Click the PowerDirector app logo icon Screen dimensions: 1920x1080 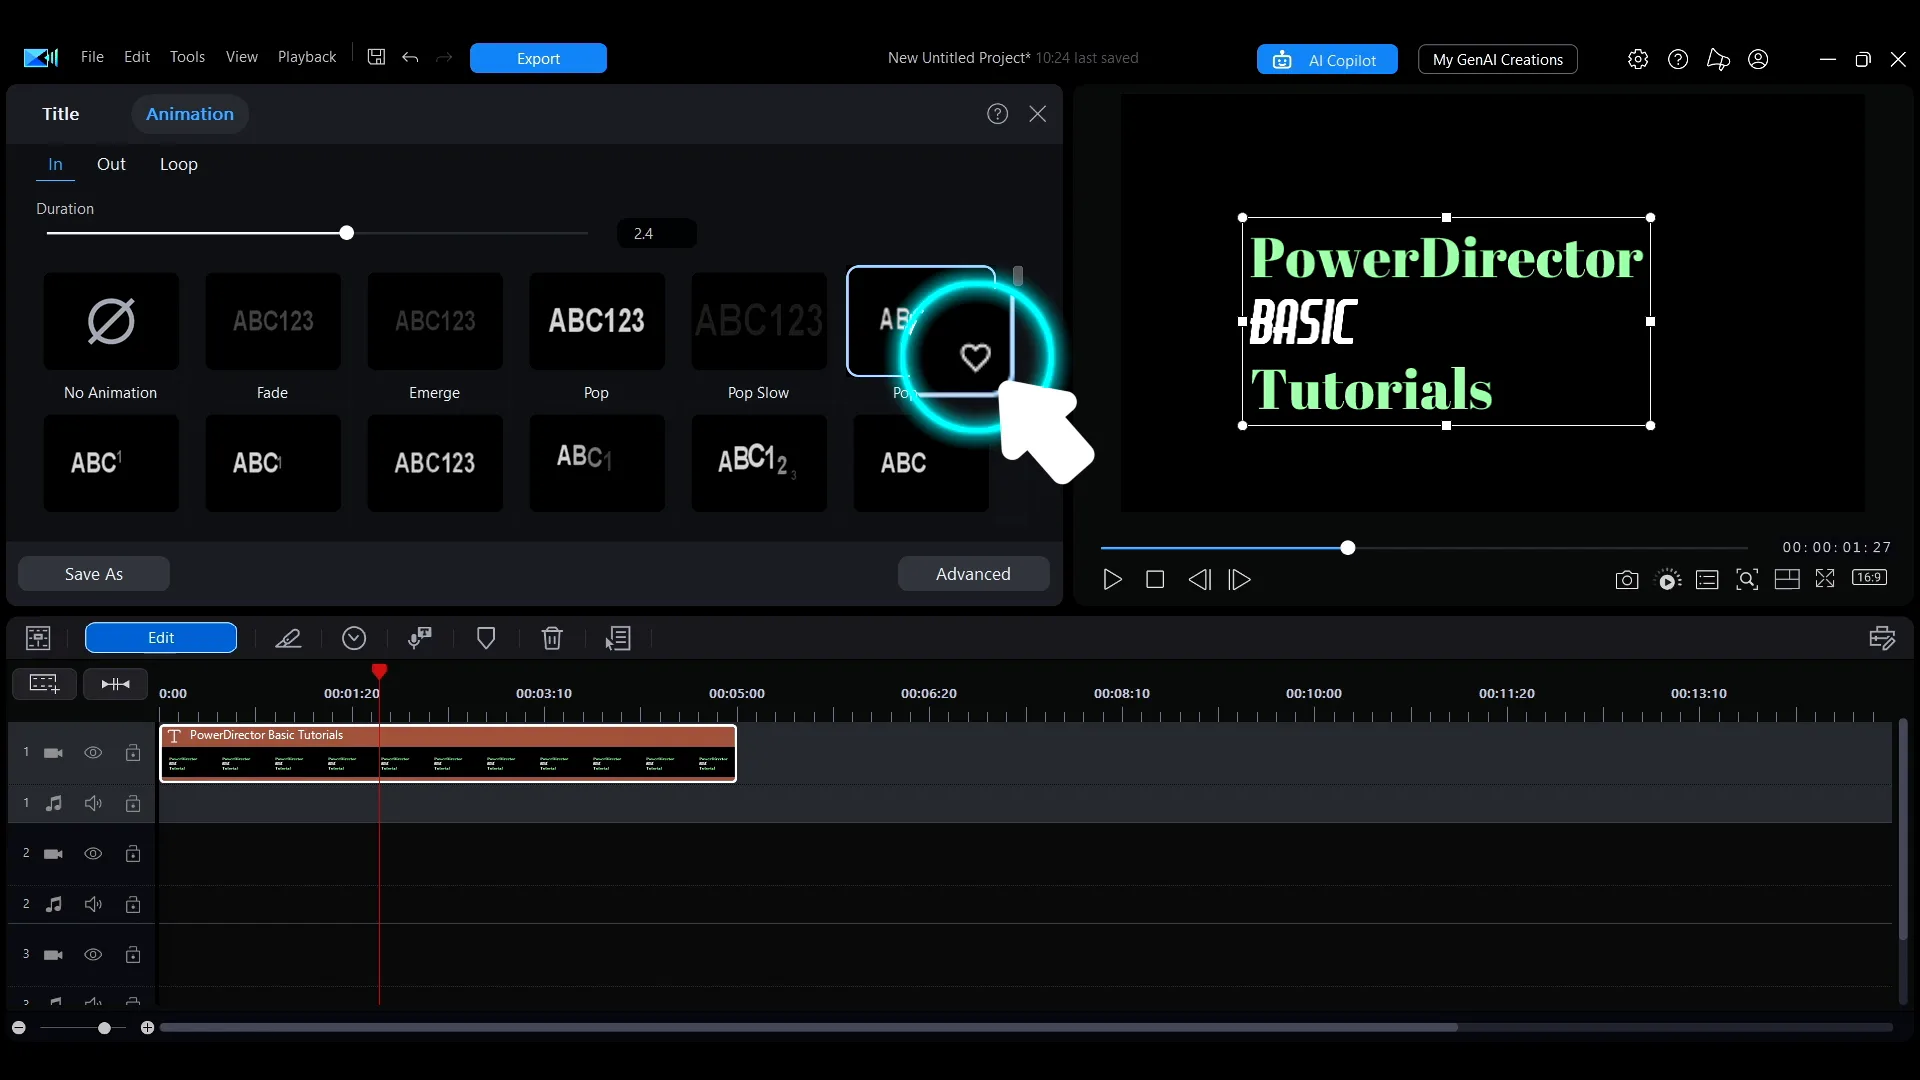point(41,58)
